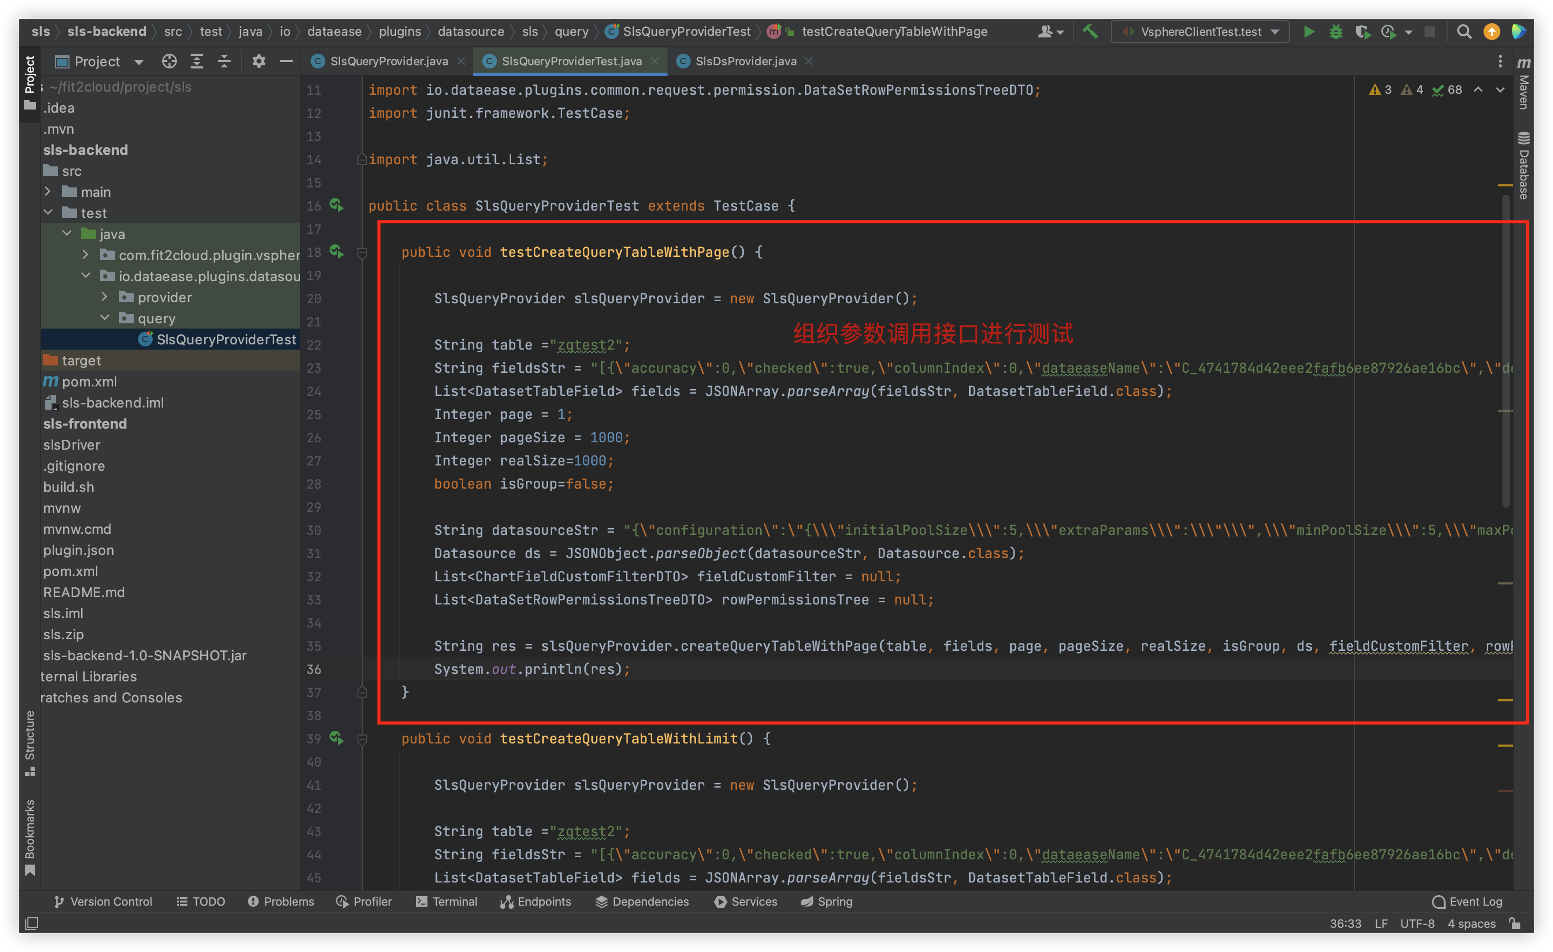Expand the provider package

104,296
